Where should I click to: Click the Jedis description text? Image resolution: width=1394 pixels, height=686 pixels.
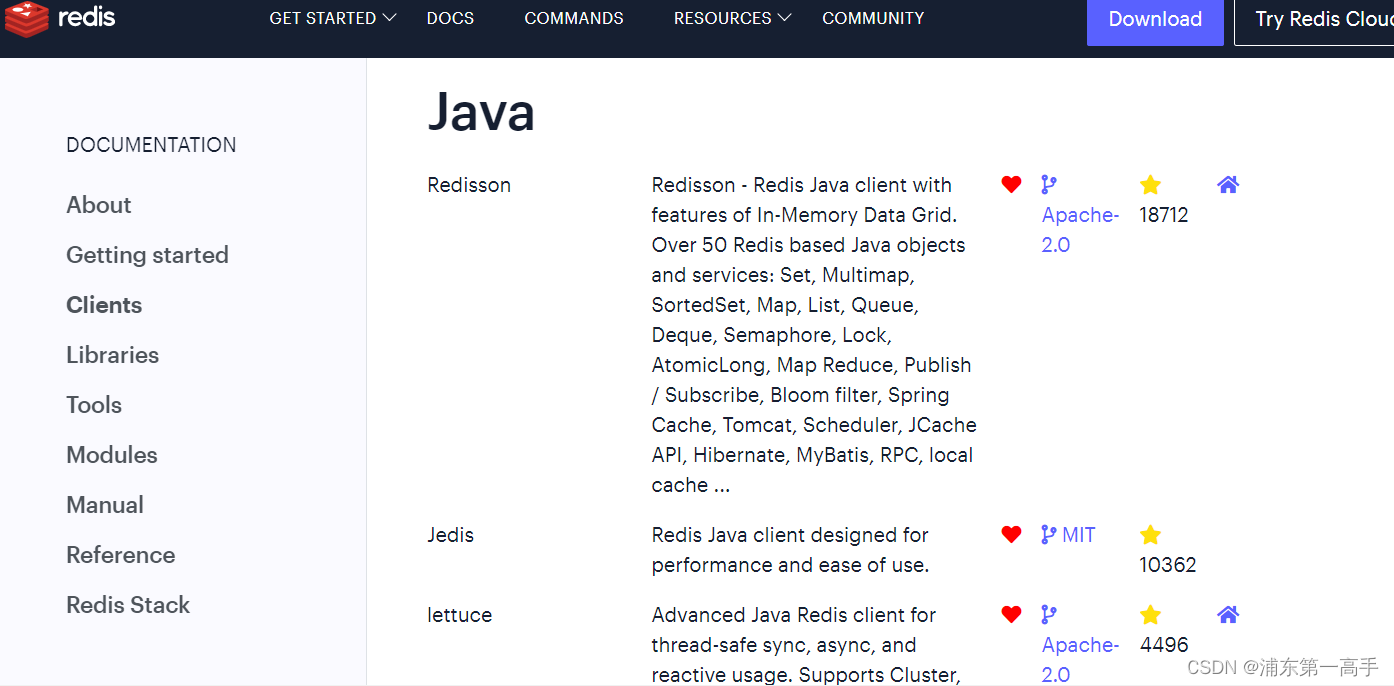pyautogui.click(x=790, y=550)
